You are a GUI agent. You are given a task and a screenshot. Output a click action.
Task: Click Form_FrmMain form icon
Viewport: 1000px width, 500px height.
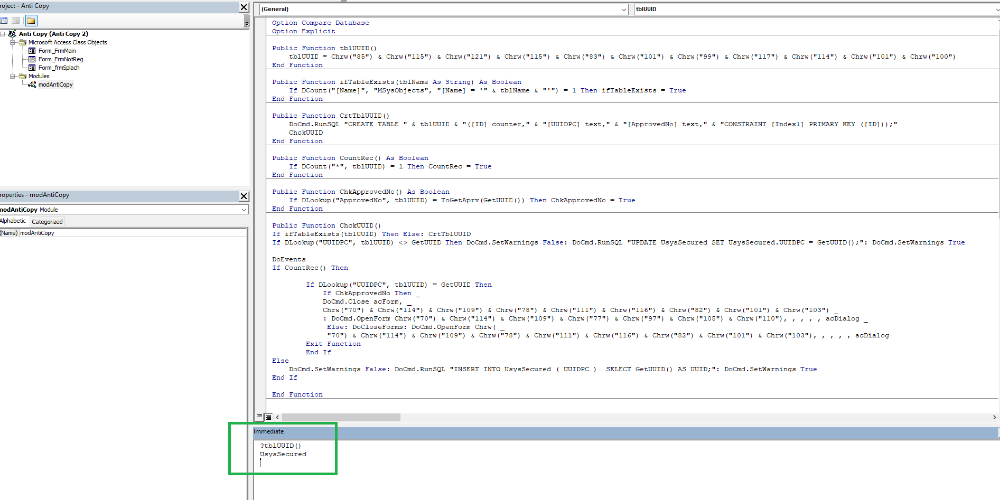click(33, 50)
